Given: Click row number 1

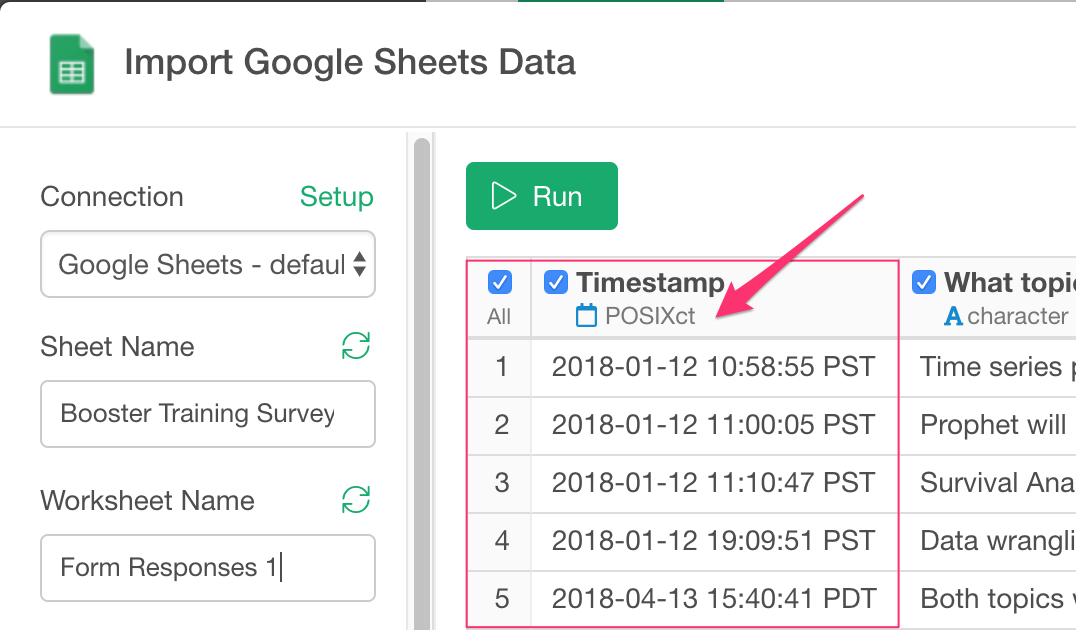Looking at the screenshot, I should click(501, 367).
